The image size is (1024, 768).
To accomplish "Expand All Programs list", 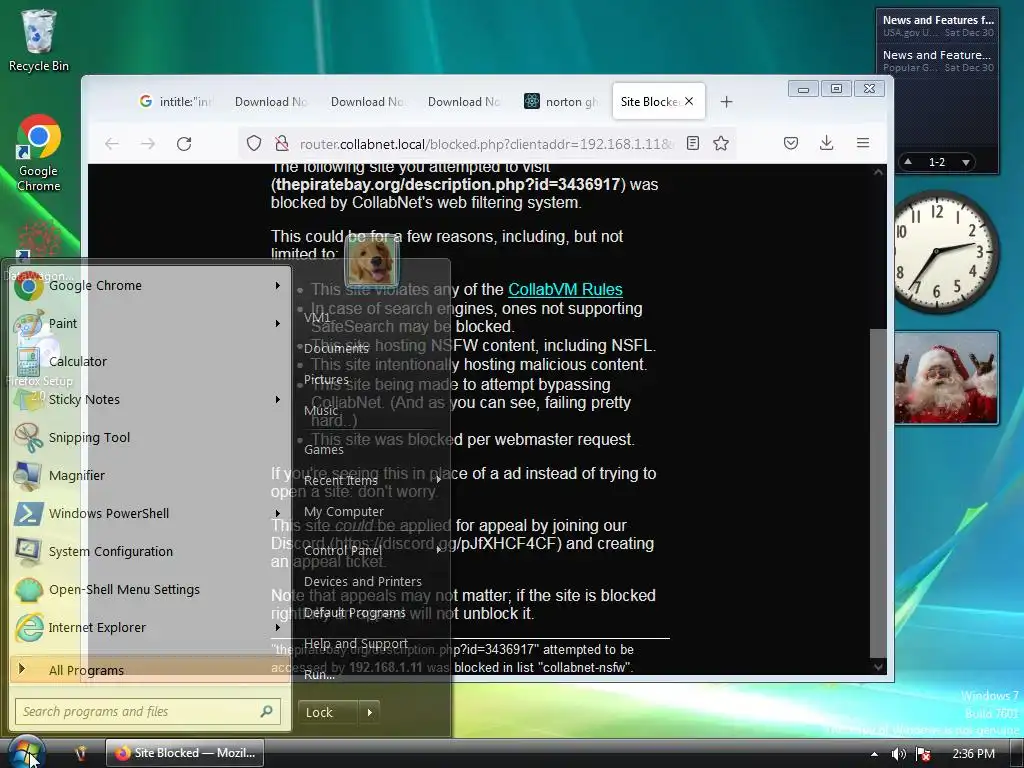I will pyautogui.click(x=150, y=669).
